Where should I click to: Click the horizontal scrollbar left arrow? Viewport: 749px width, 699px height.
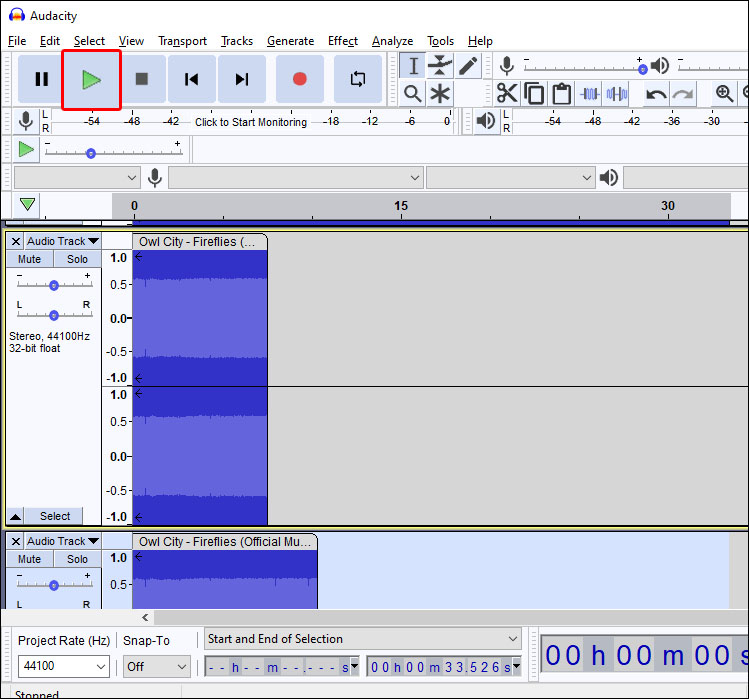tap(145, 617)
